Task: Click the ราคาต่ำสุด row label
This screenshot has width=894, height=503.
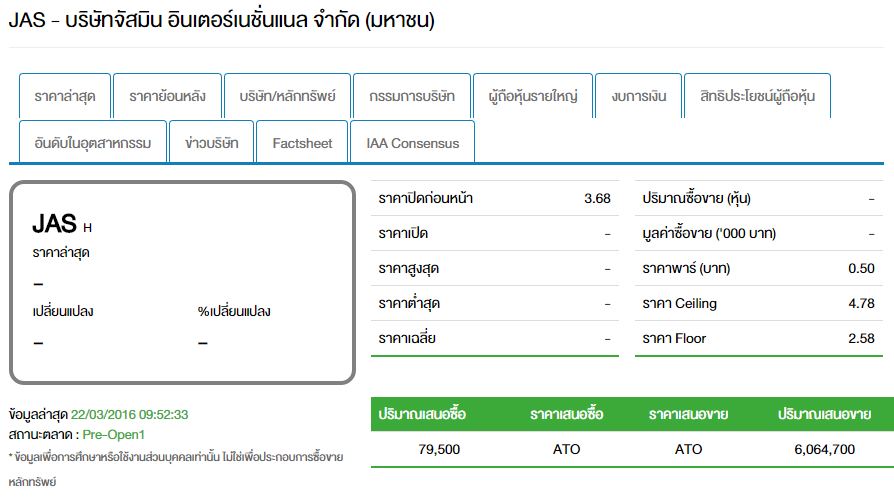Action: [409, 303]
